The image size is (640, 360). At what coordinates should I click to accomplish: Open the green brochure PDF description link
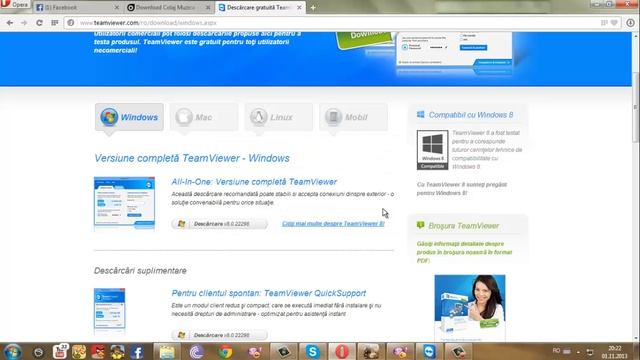point(464,252)
